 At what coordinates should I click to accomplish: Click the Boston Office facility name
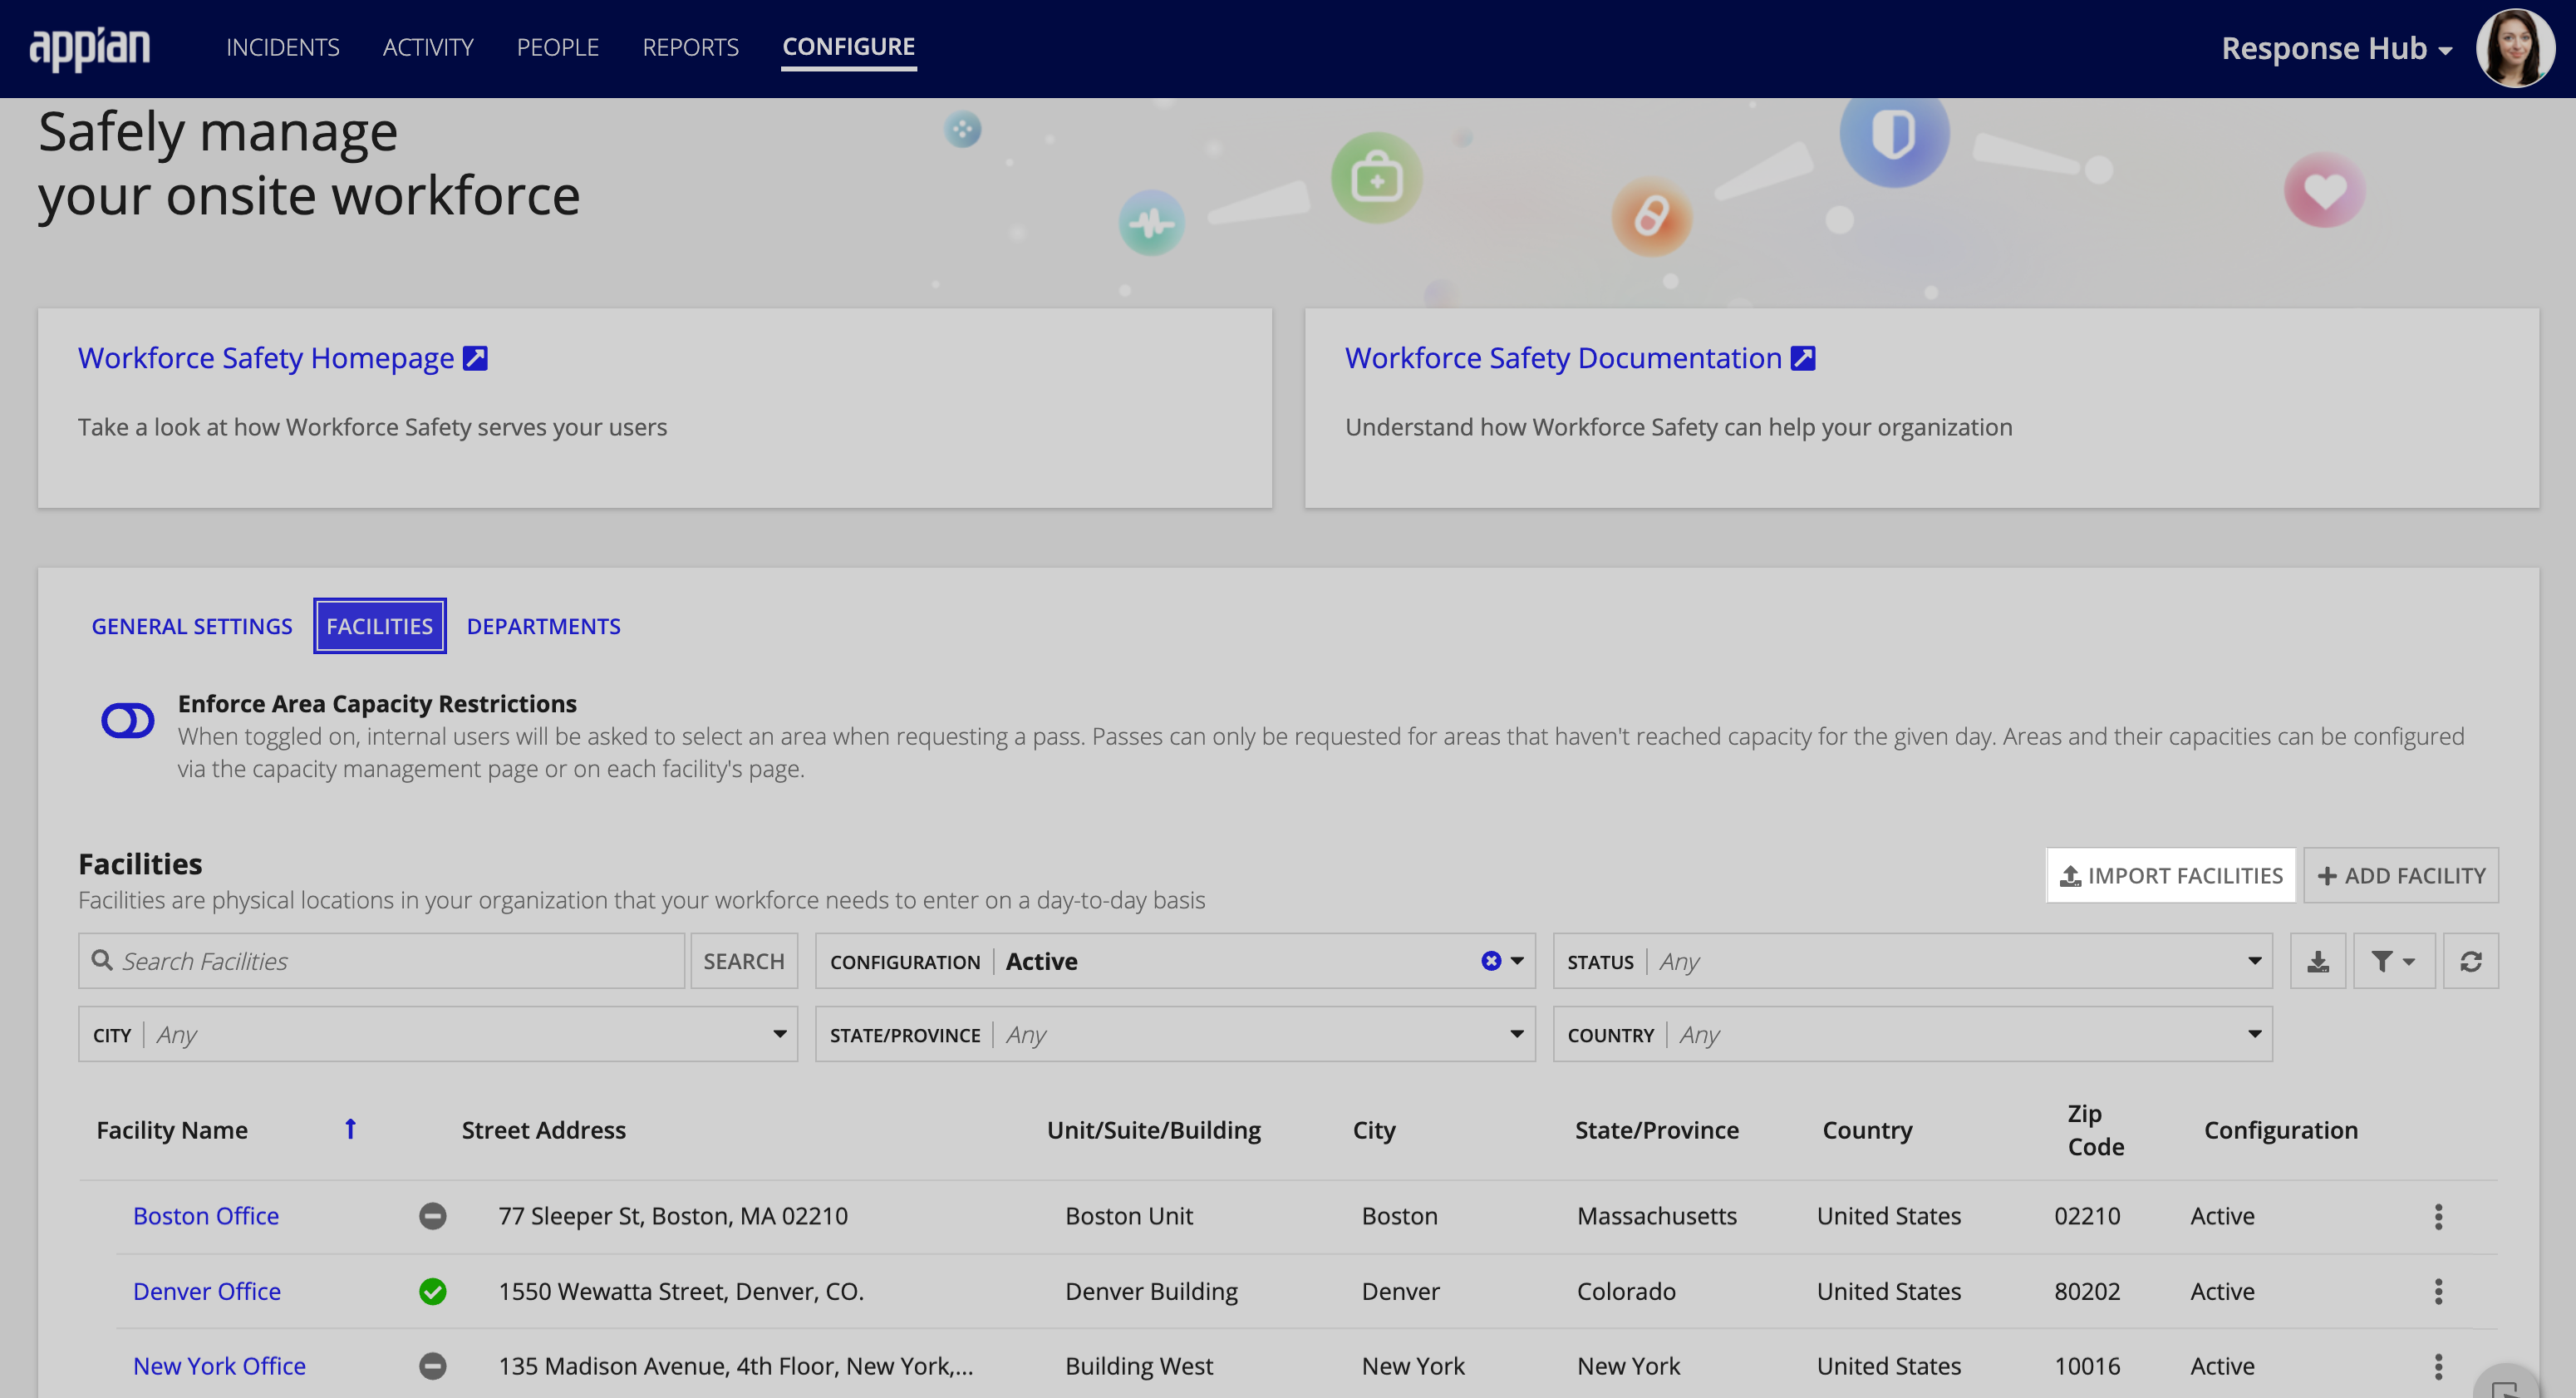204,1215
